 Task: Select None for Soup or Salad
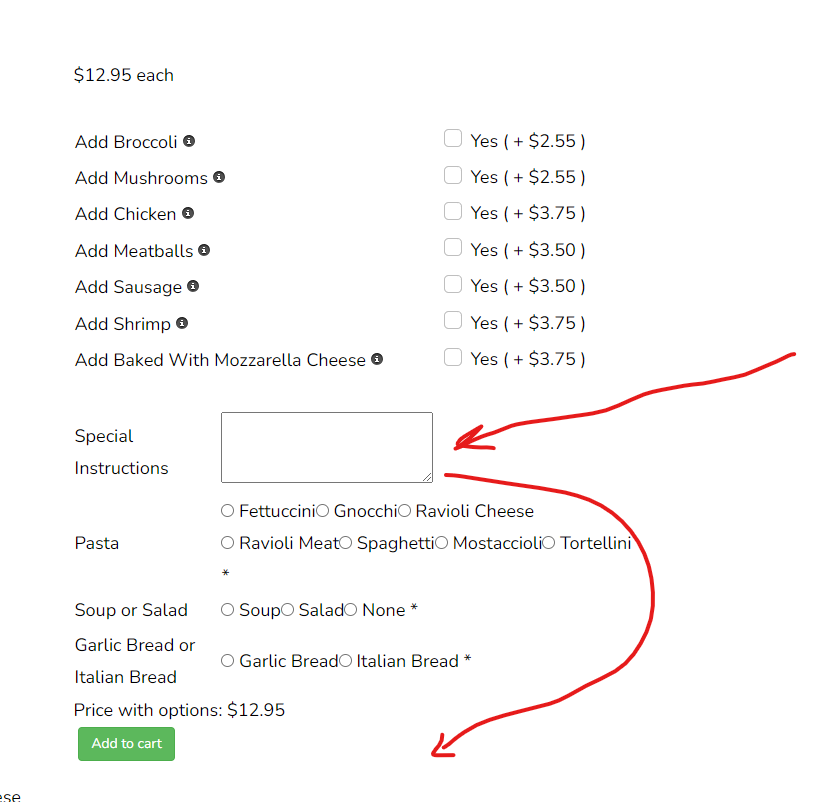pyautogui.click(x=350, y=610)
